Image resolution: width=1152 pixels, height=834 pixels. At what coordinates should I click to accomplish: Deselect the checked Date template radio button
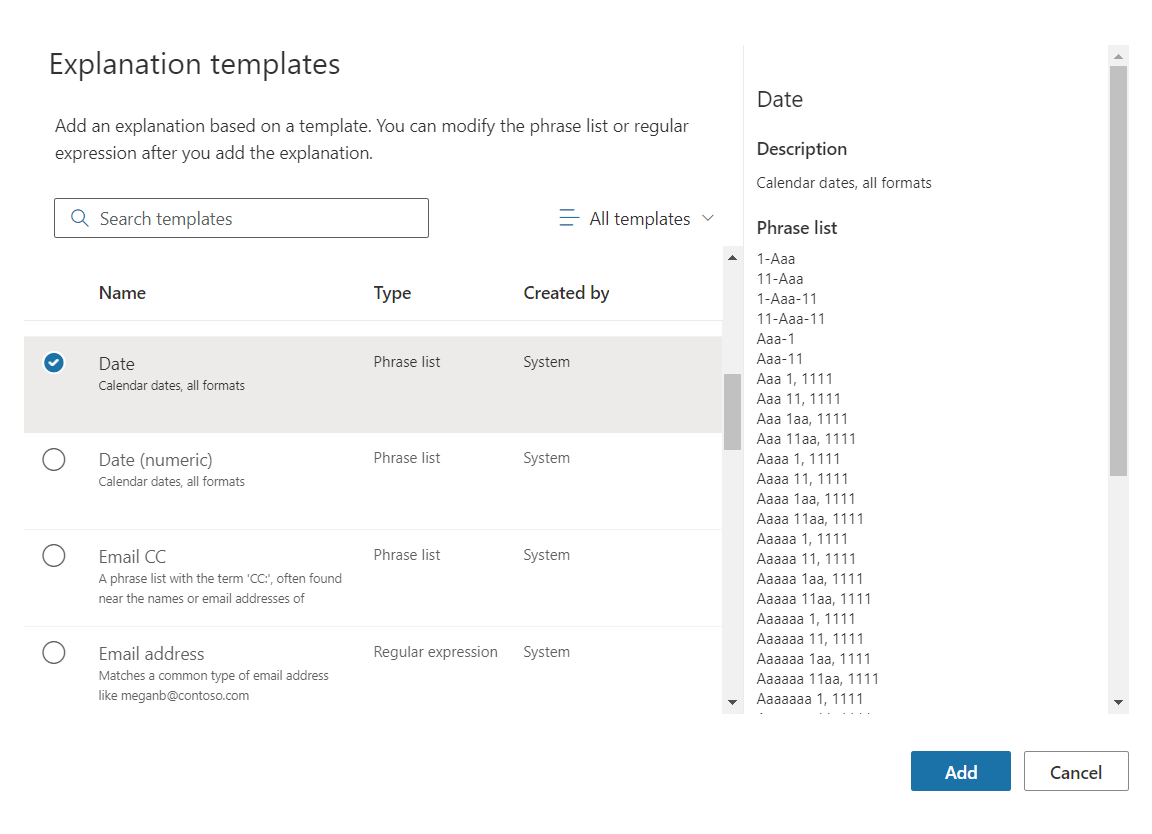coord(54,363)
